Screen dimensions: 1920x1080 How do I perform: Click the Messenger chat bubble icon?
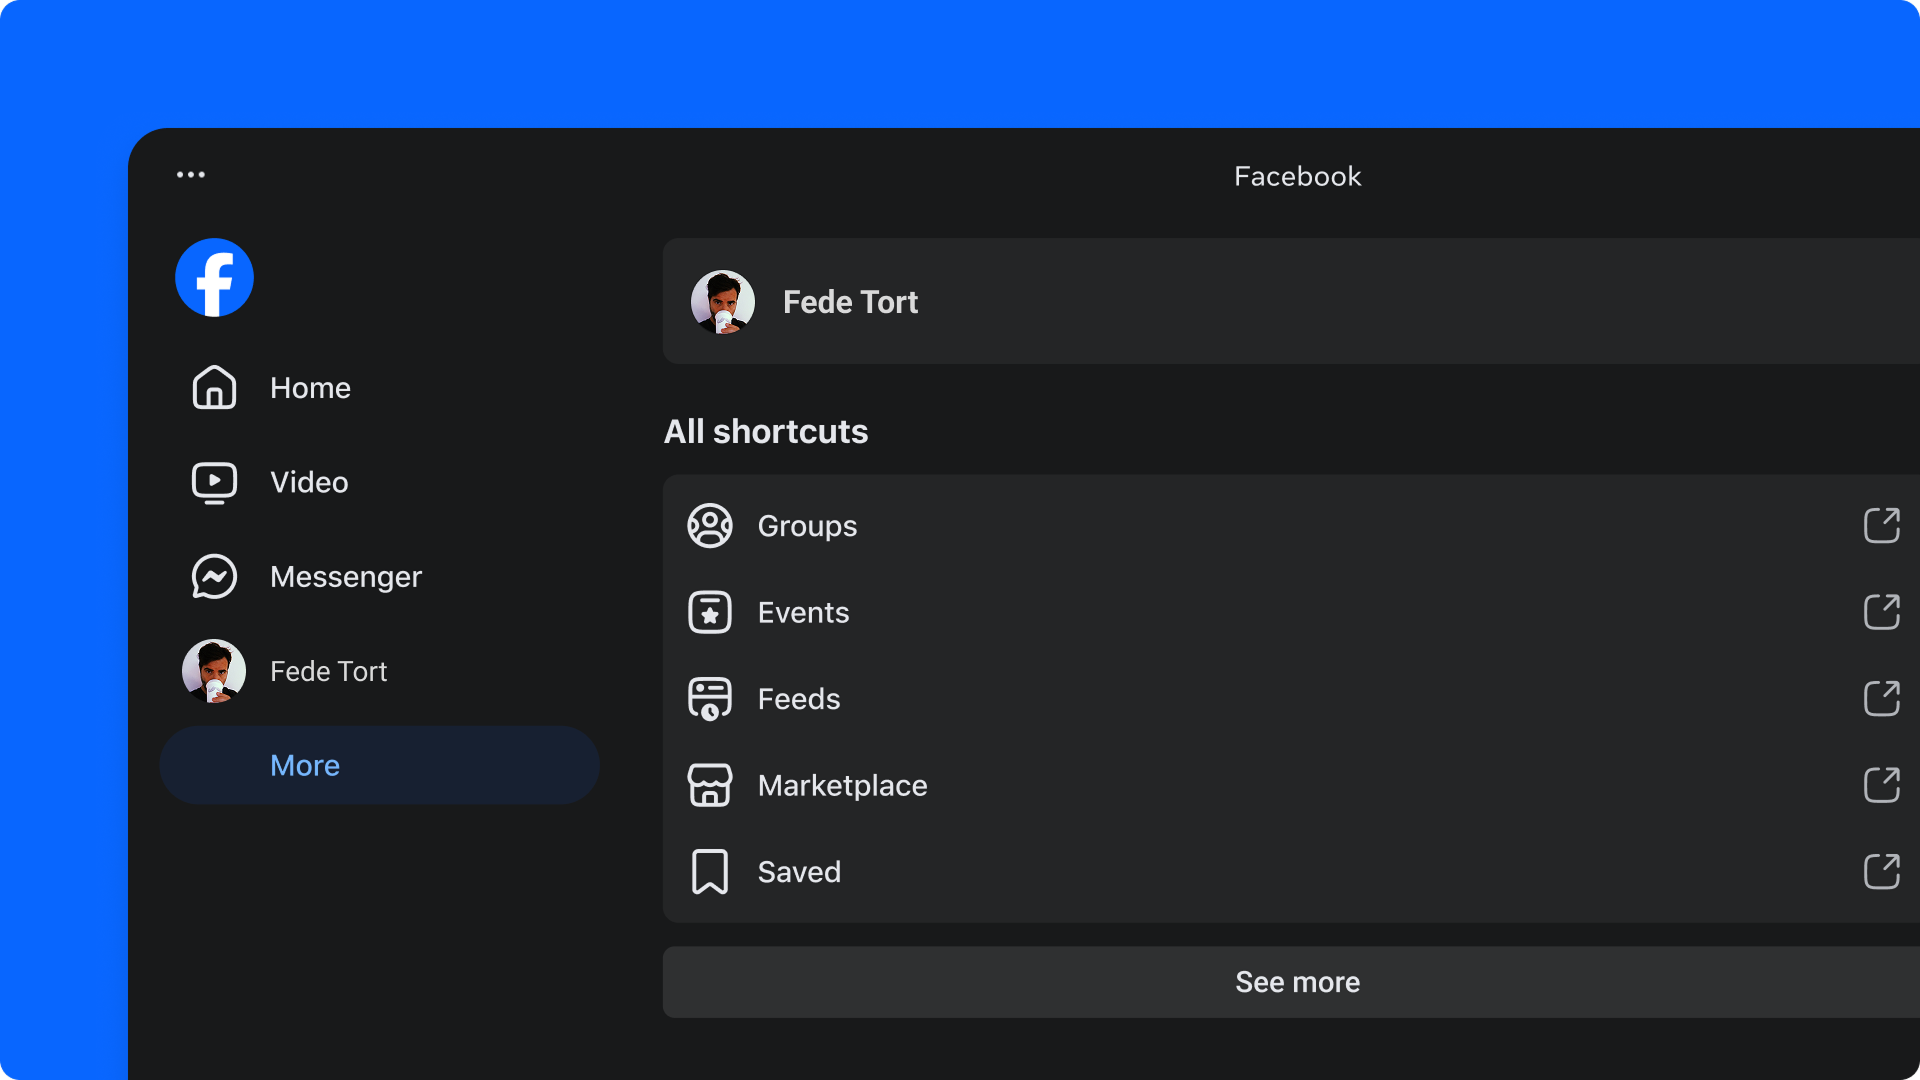tap(214, 577)
